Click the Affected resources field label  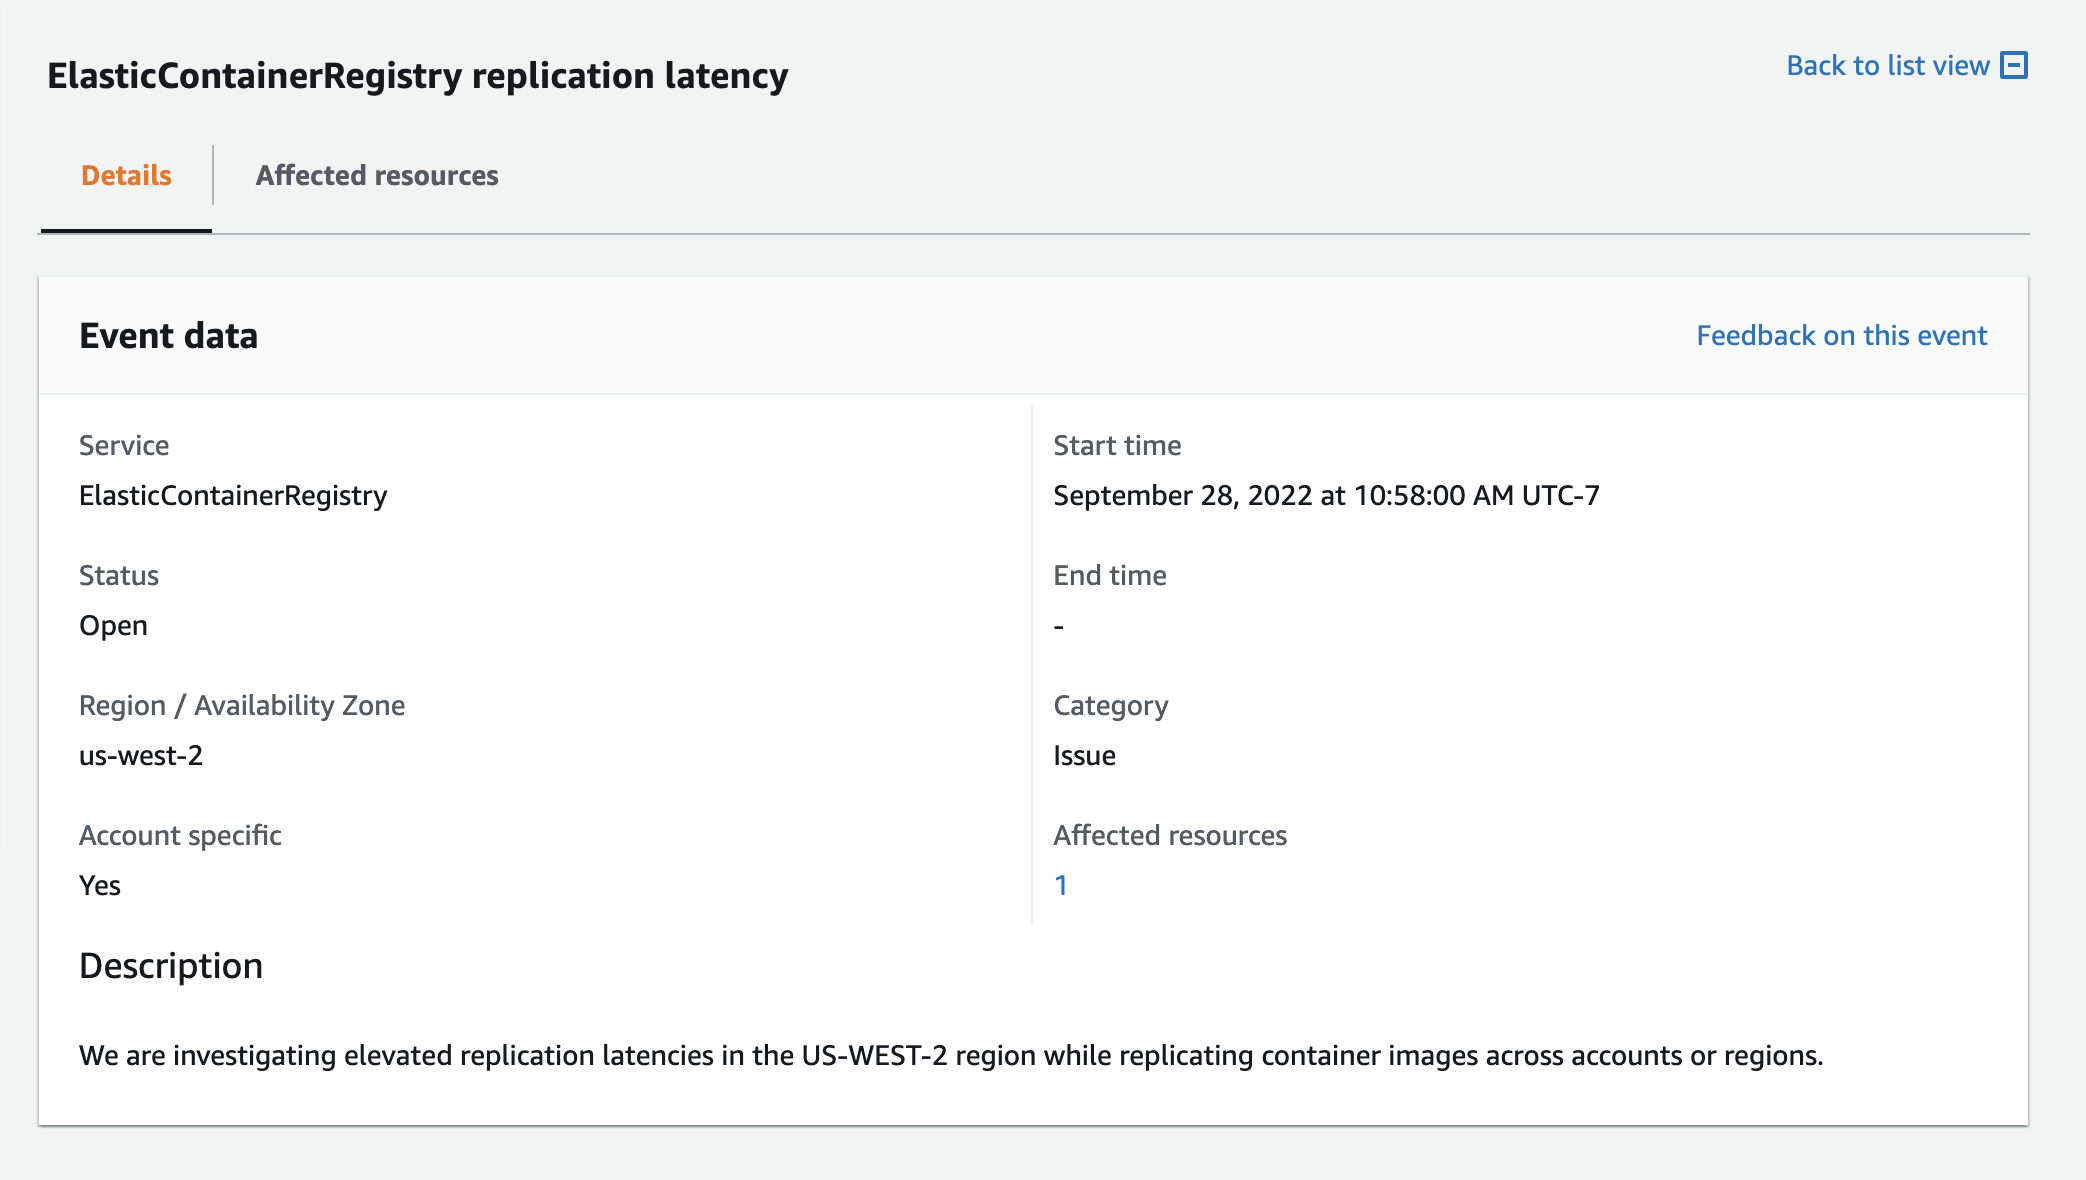pyautogui.click(x=1169, y=835)
